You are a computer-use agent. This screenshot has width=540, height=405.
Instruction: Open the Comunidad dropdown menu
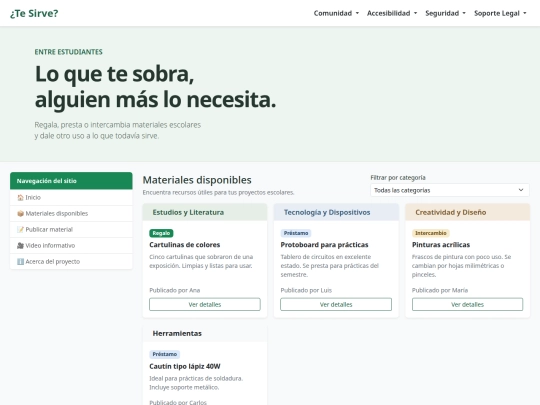(336, 13)
